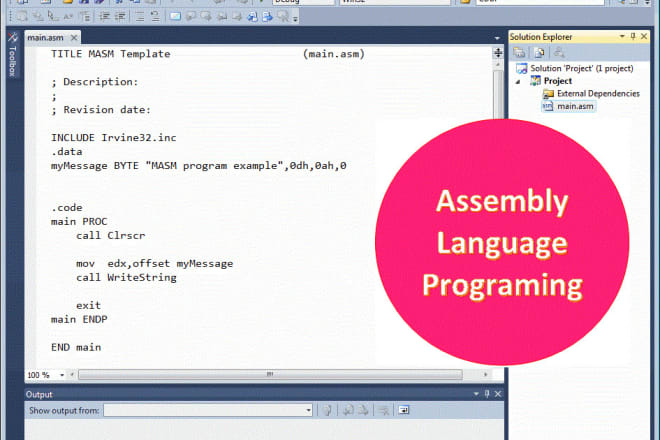Click the horizontal scroll left arrow
This screenshot has width=660, height=440.
pyautogui.click(x=72, y=374)
